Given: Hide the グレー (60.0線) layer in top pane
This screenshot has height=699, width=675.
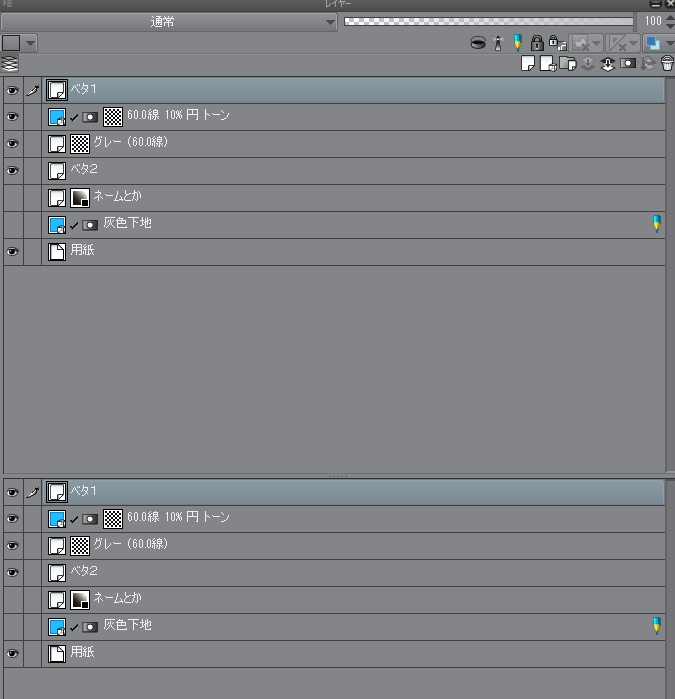Looking at the screenshot, I should (x=12, y=144).
